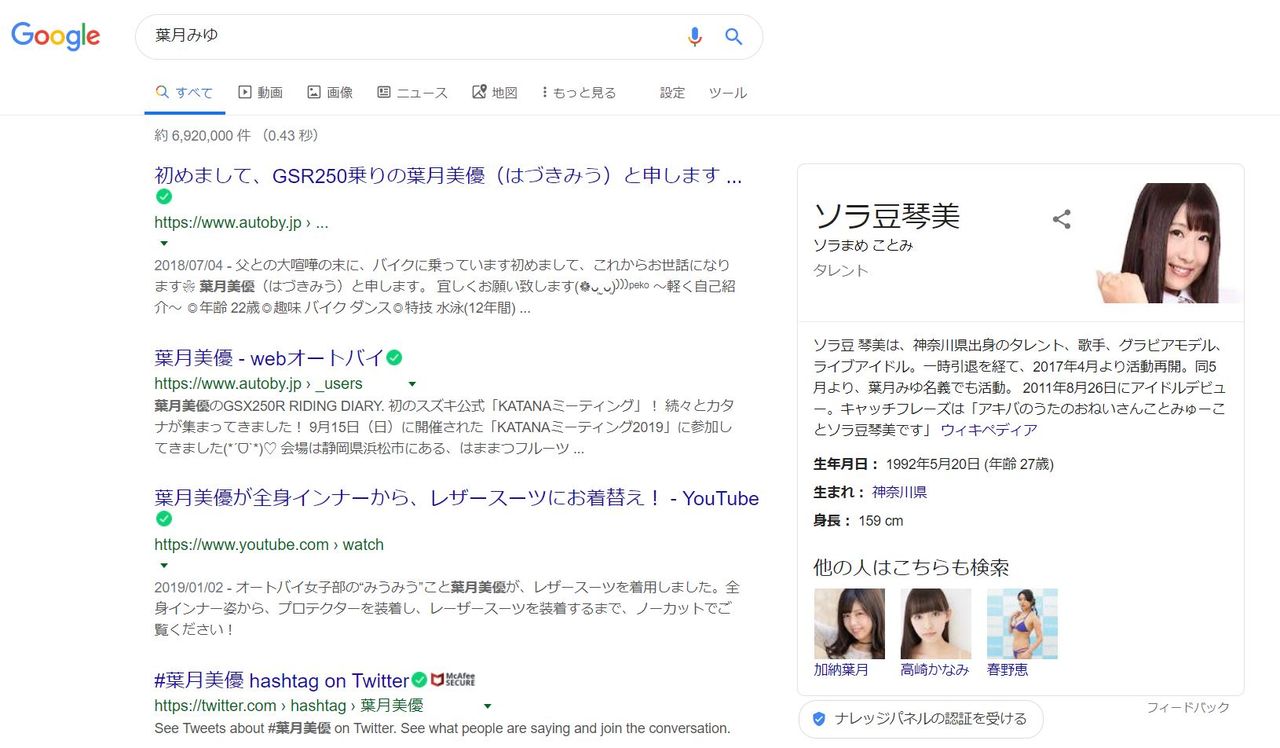The width and height of the screenshot is (1280, 748).
Task: Select the すべて tab
Action: 184,93
